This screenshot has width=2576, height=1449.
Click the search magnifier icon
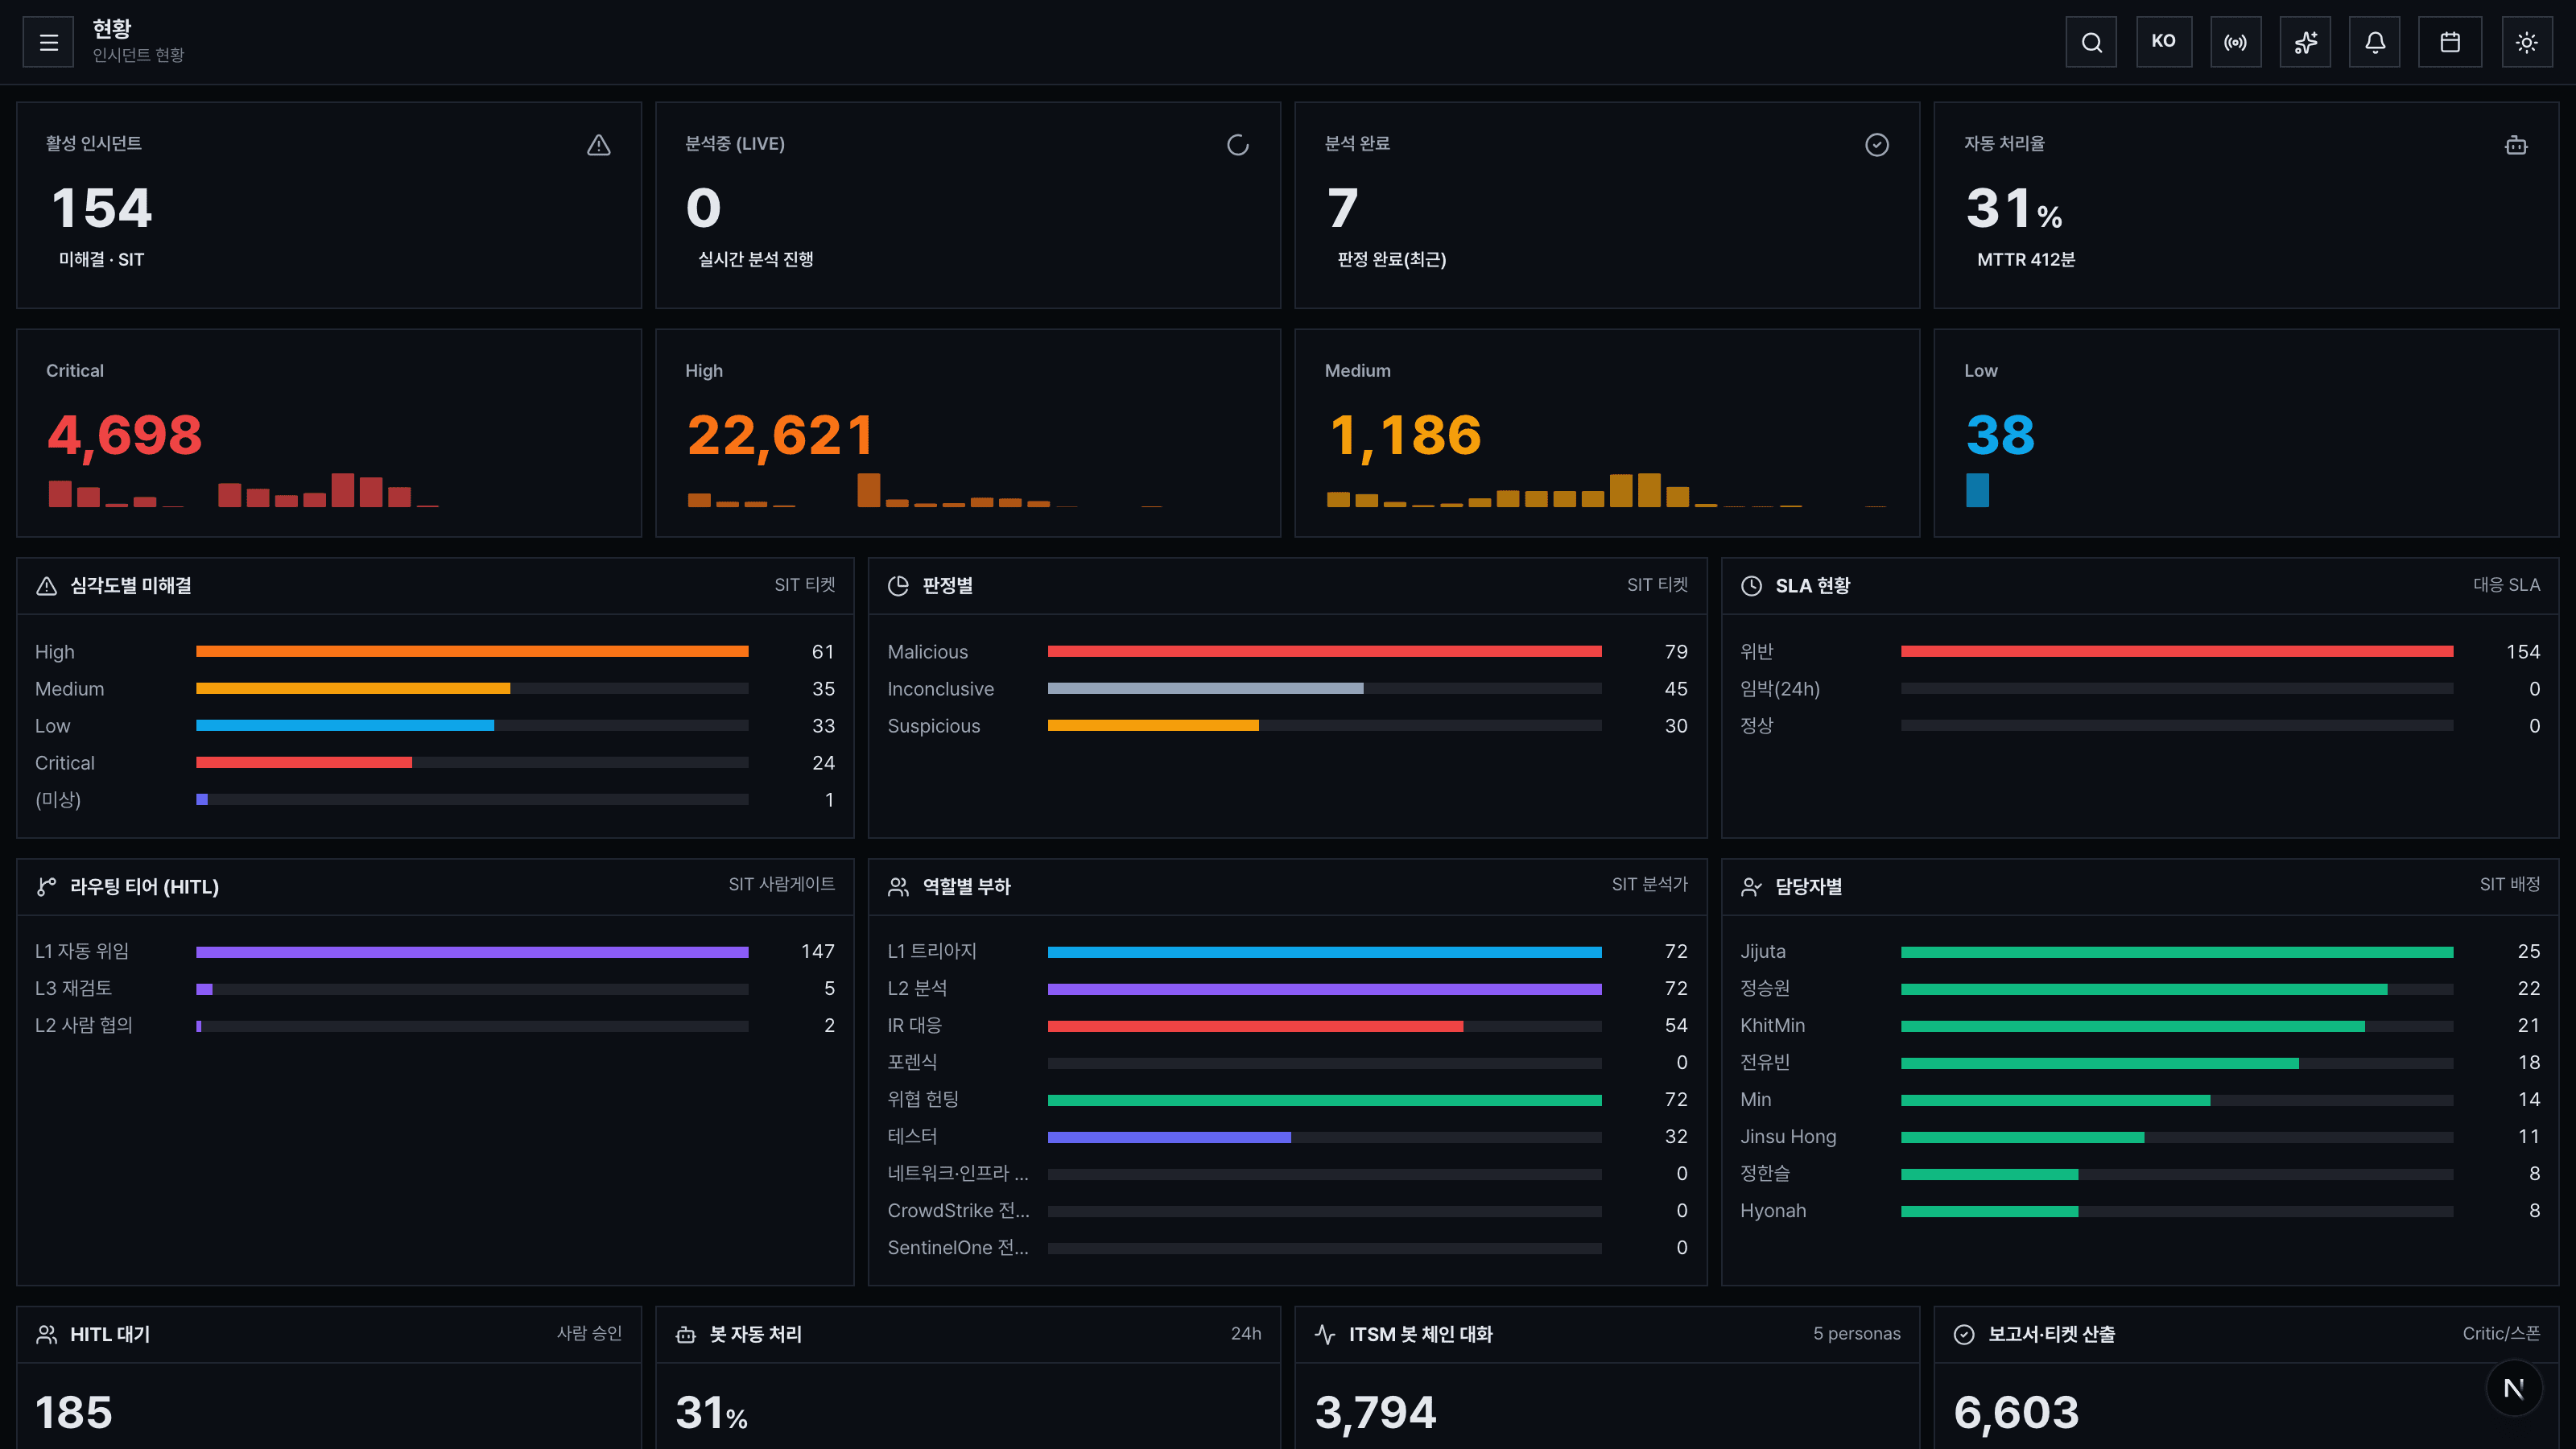click(2091, 42)
